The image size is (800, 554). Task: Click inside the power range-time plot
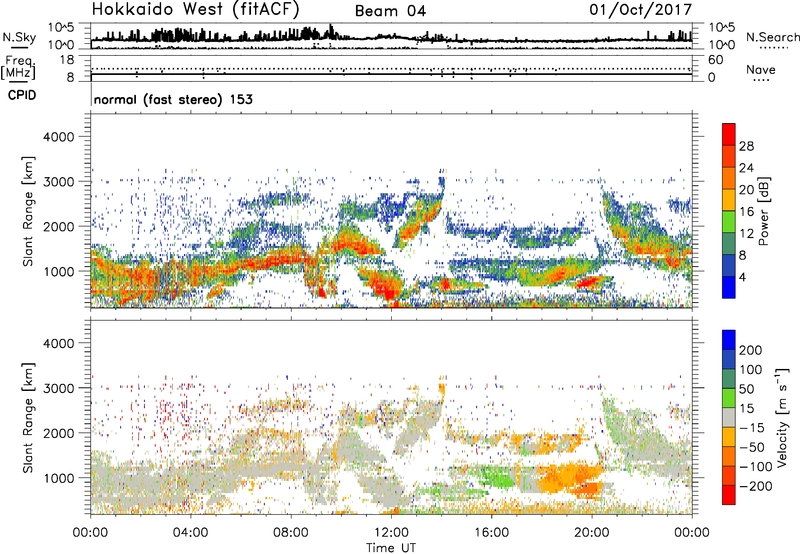[391, 211]
